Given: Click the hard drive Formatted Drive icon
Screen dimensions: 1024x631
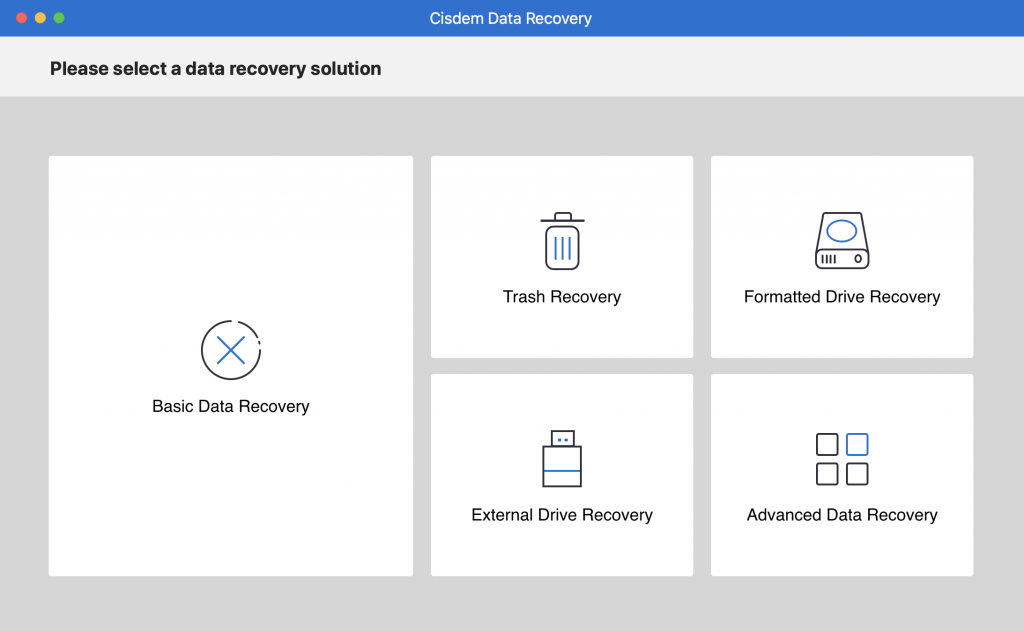Looking at the screenshot, I should click(x=842, y=241).
